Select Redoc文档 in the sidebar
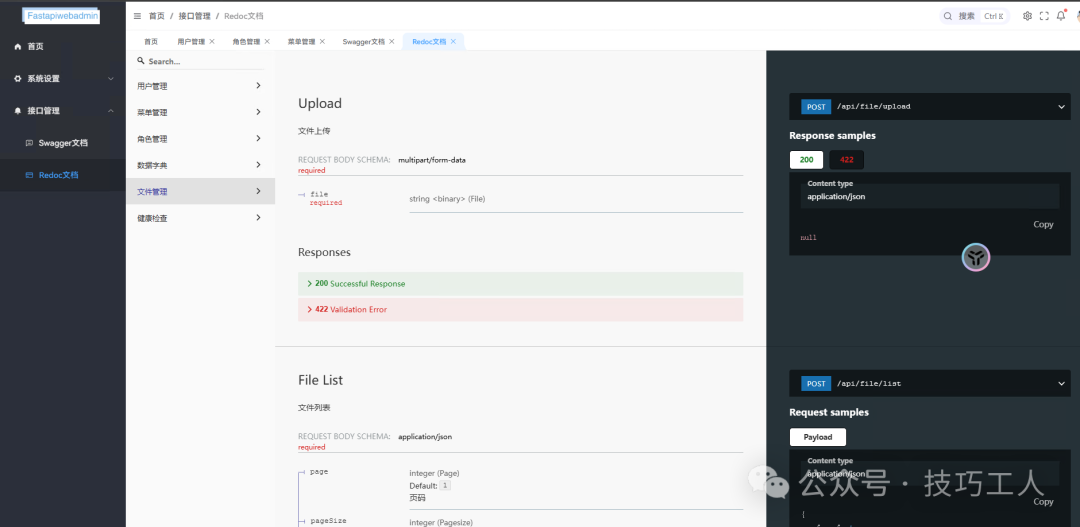This screenshot has width=1080, height=527. click(63, 175)
